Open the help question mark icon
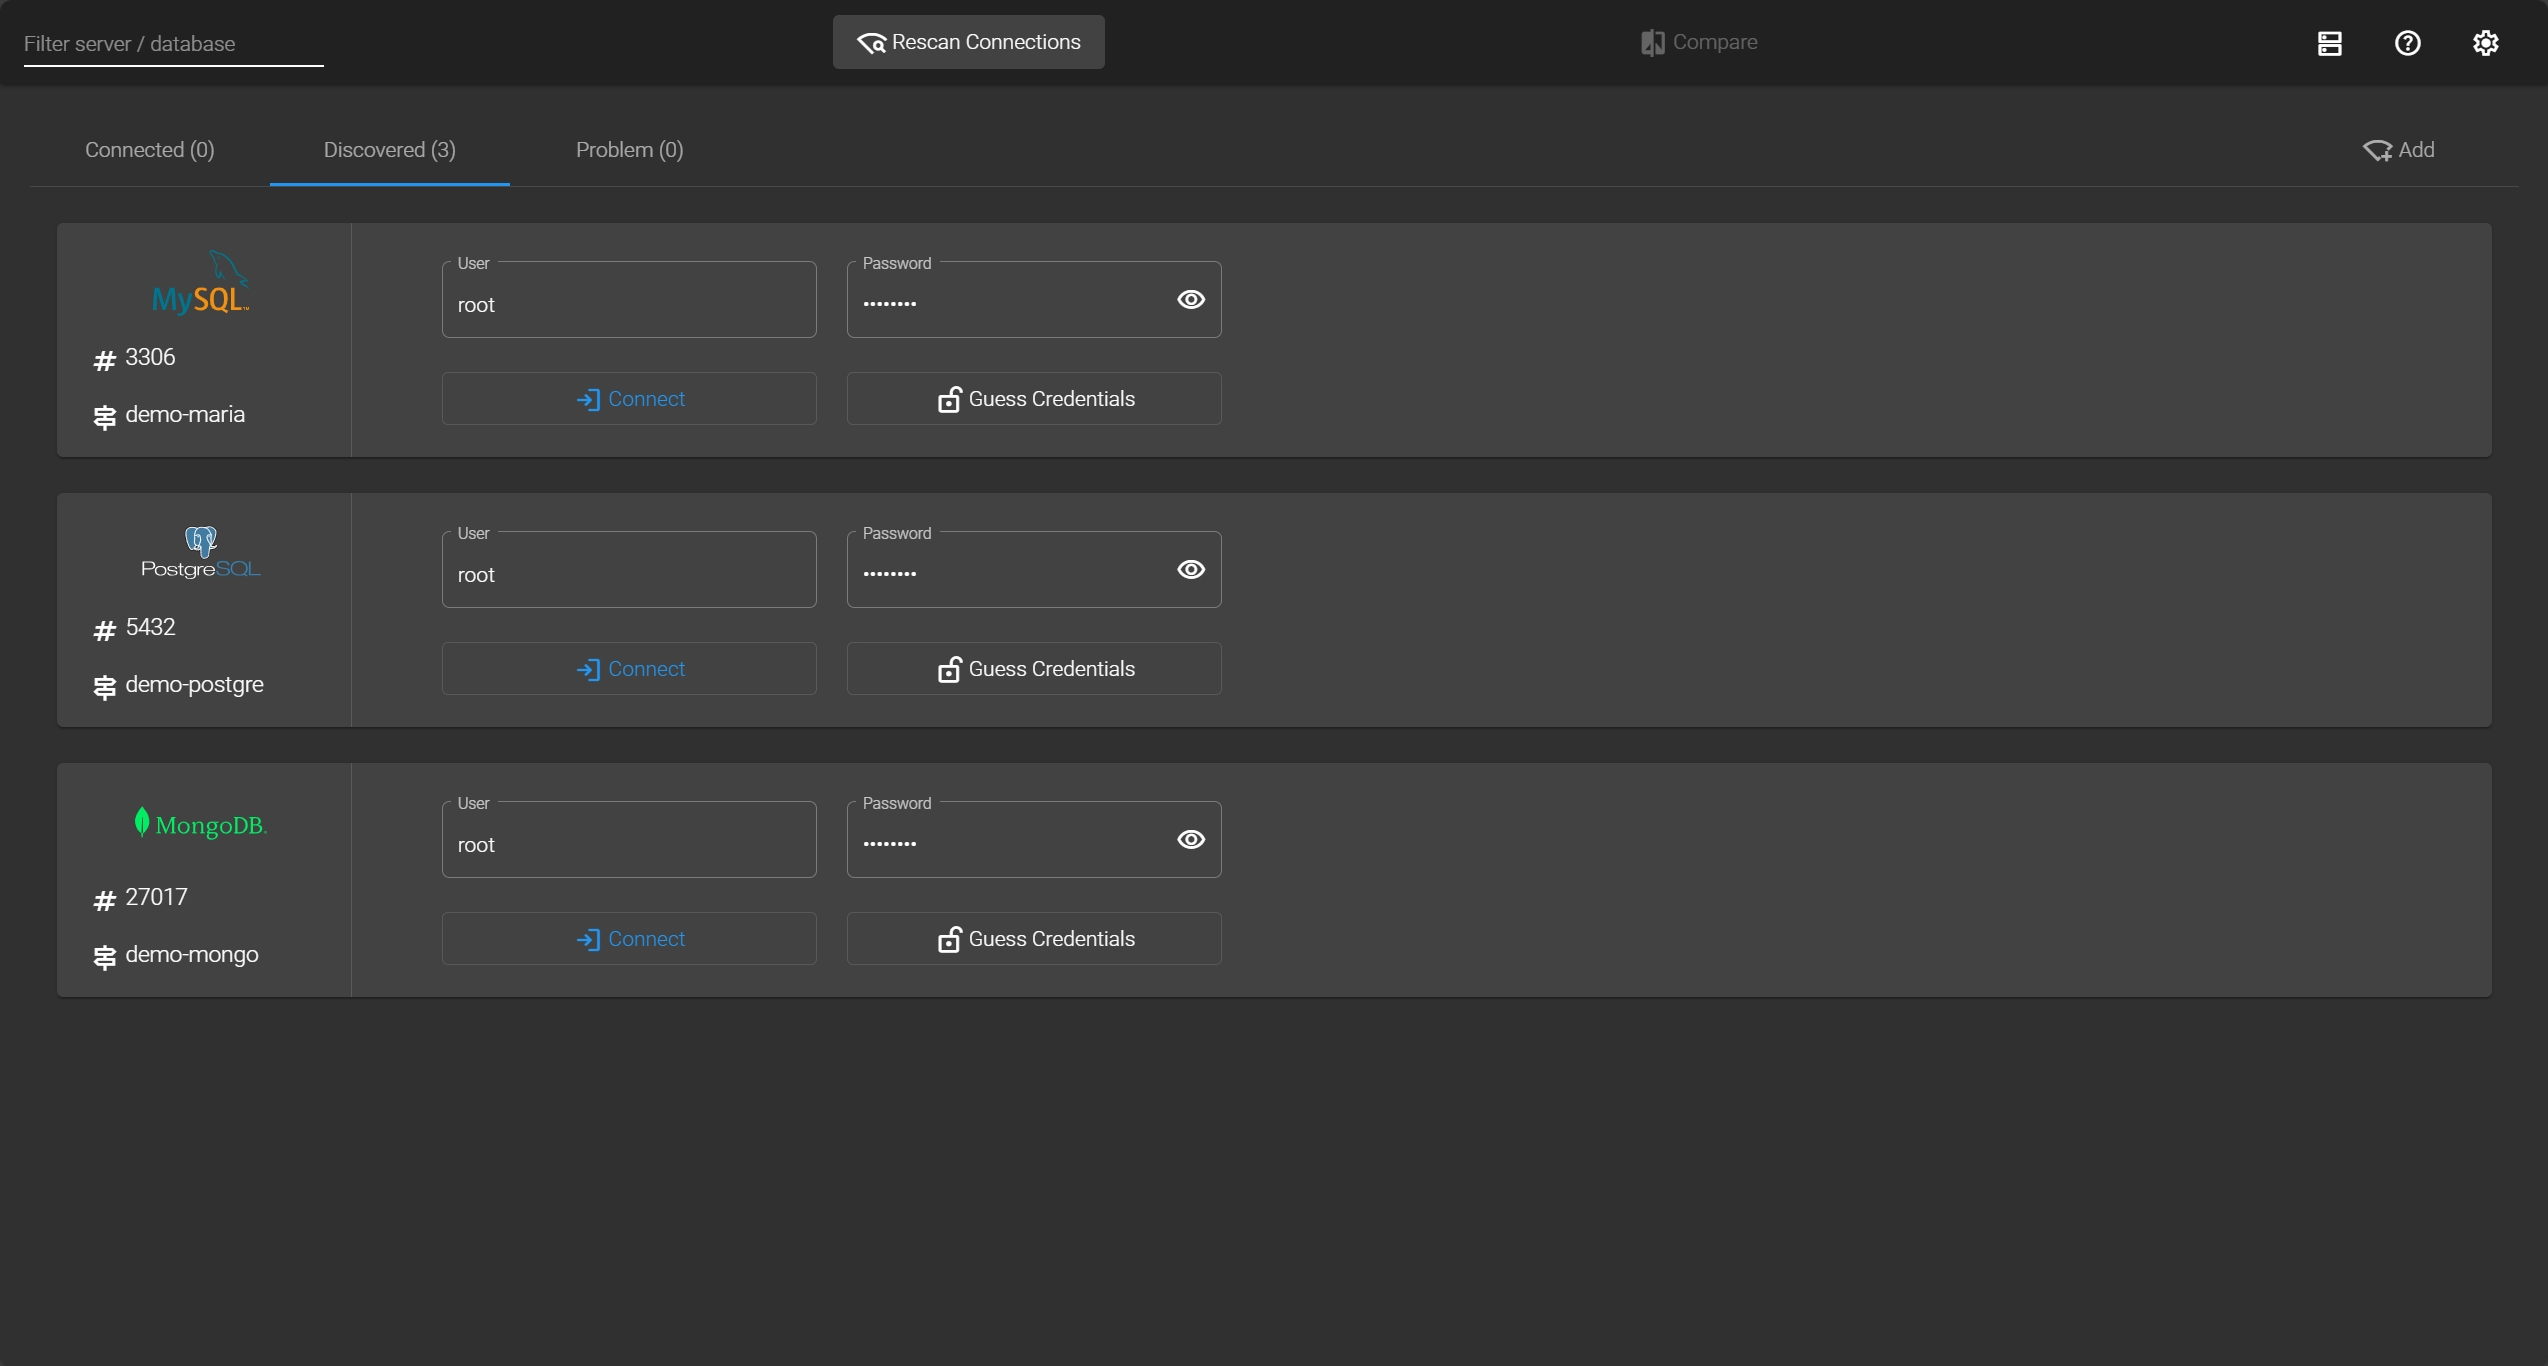 [2407, 43]
